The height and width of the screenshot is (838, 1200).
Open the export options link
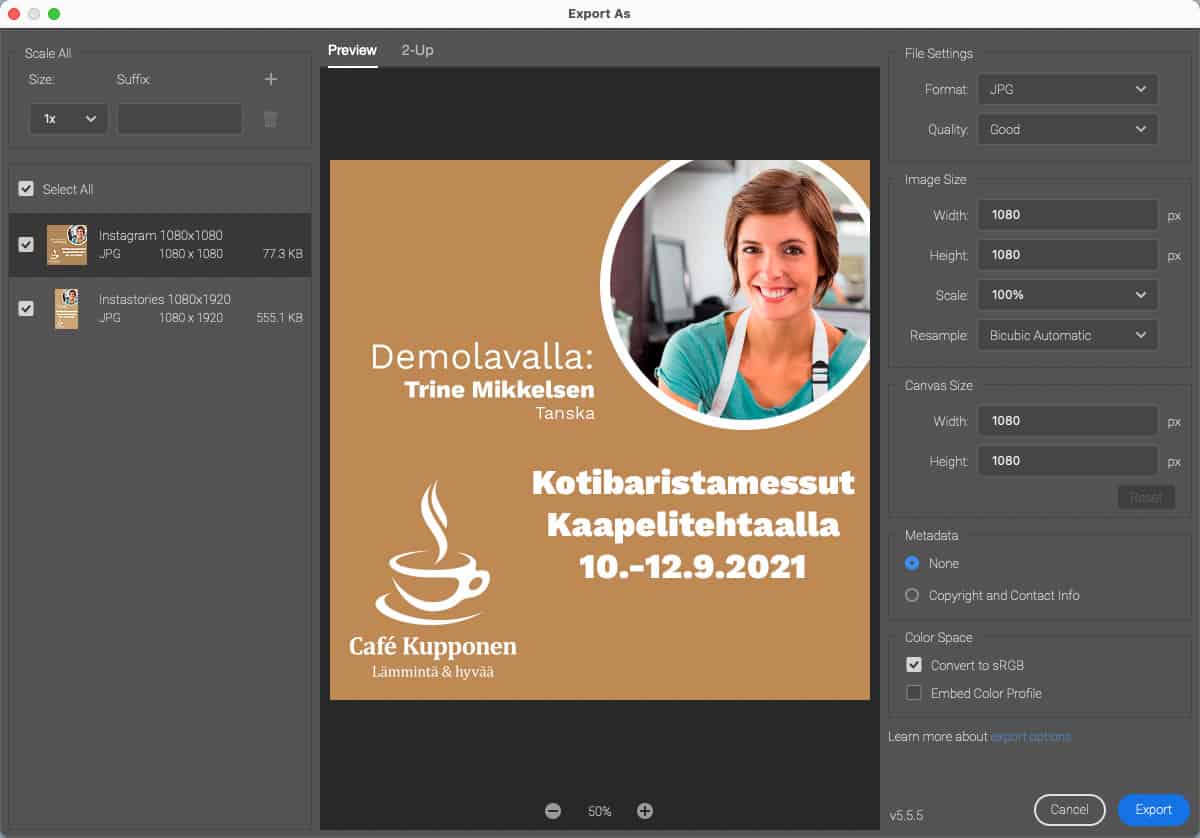coord(1030,737)
